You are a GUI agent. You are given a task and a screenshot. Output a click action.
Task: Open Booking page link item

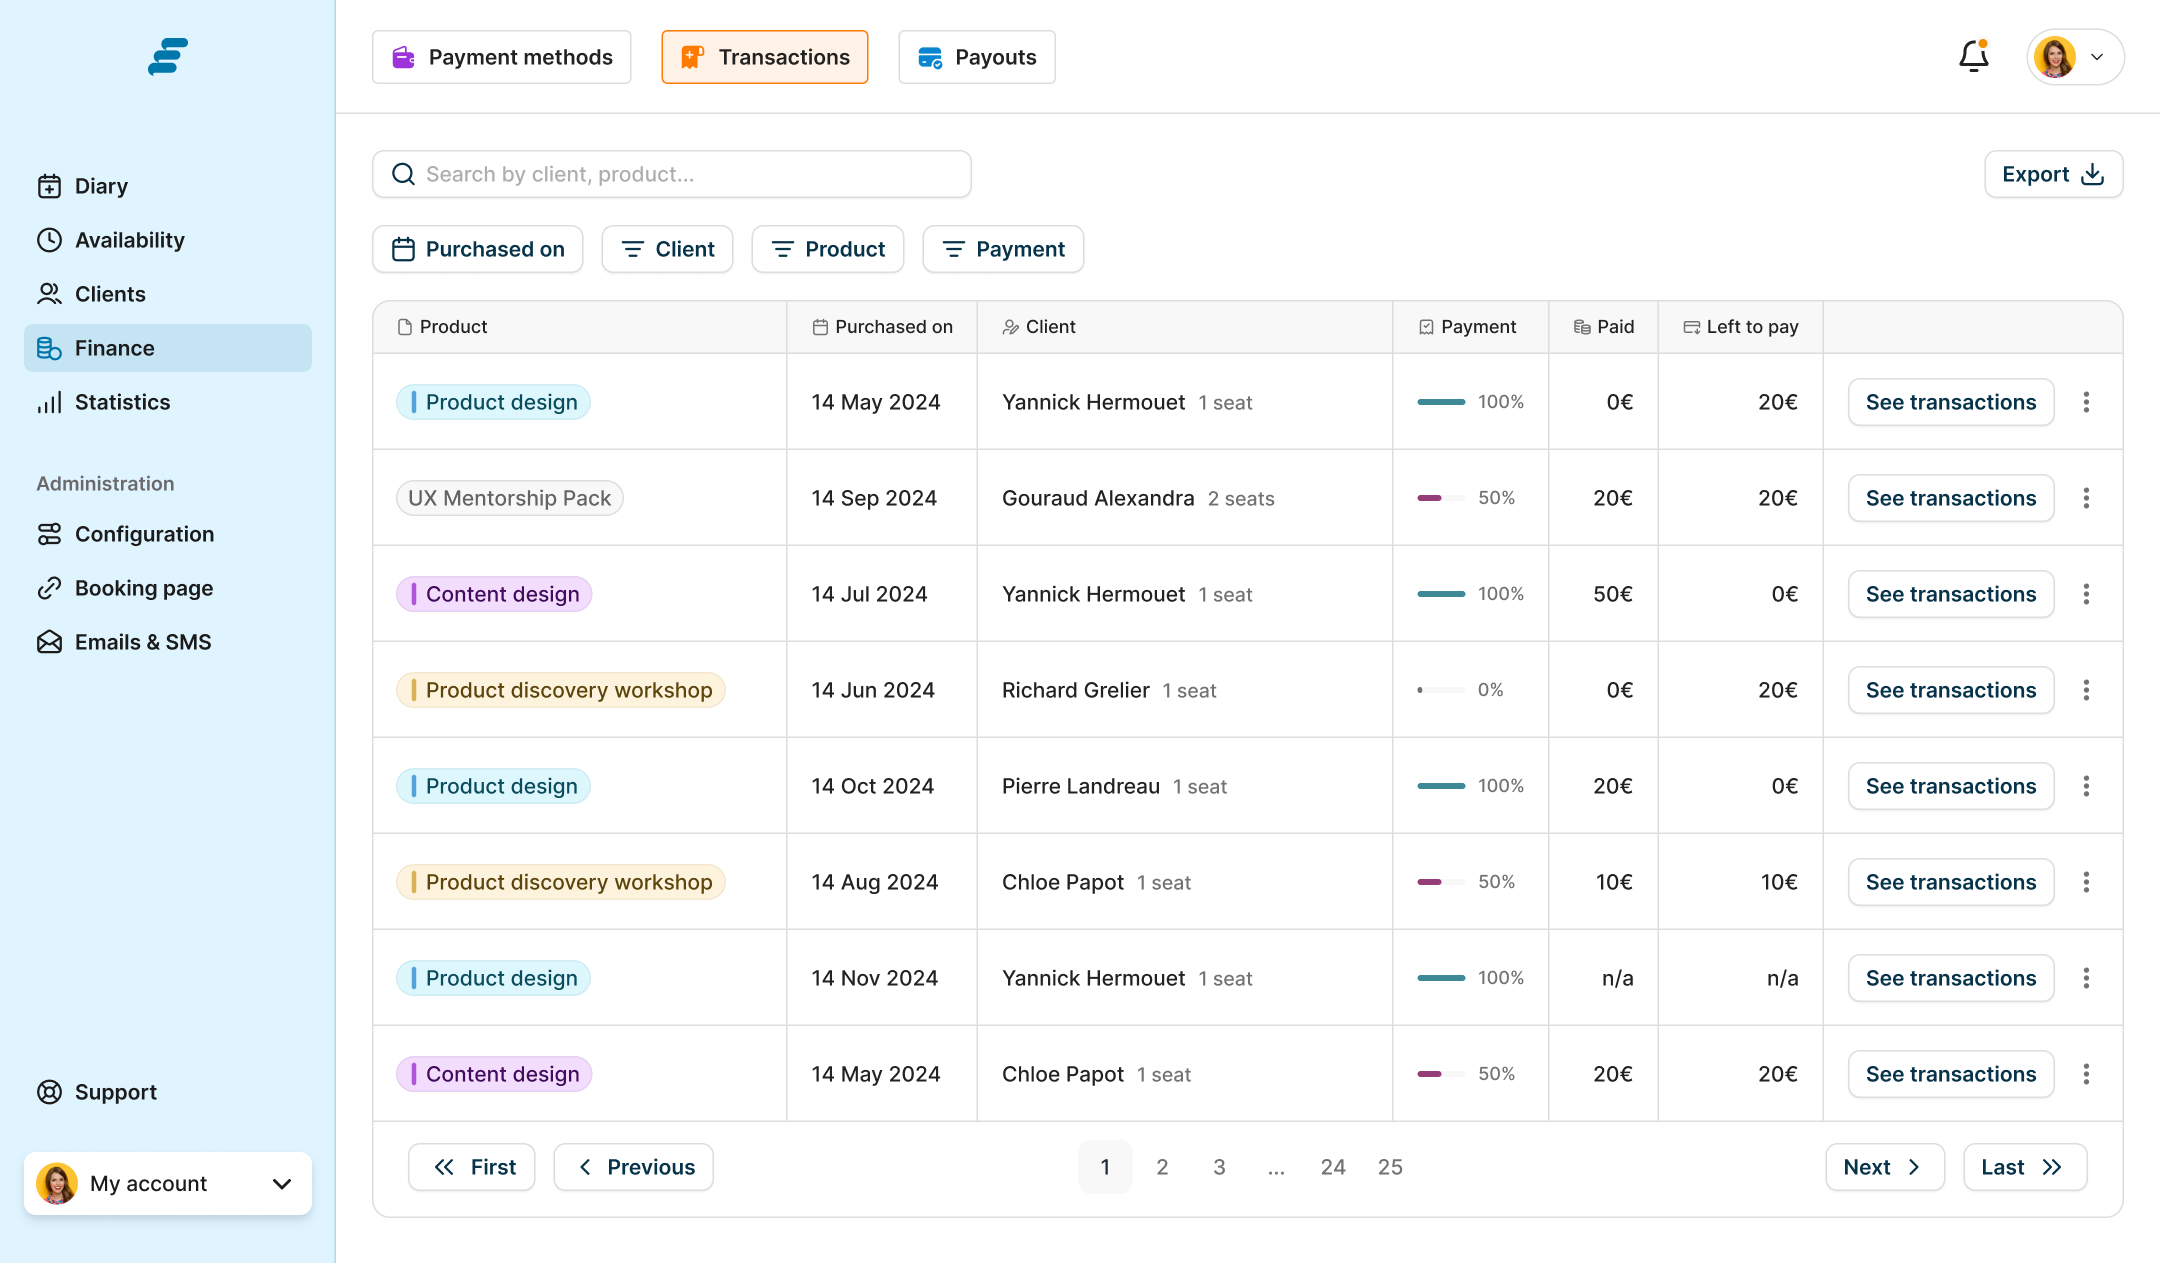[x=143, y=588]
